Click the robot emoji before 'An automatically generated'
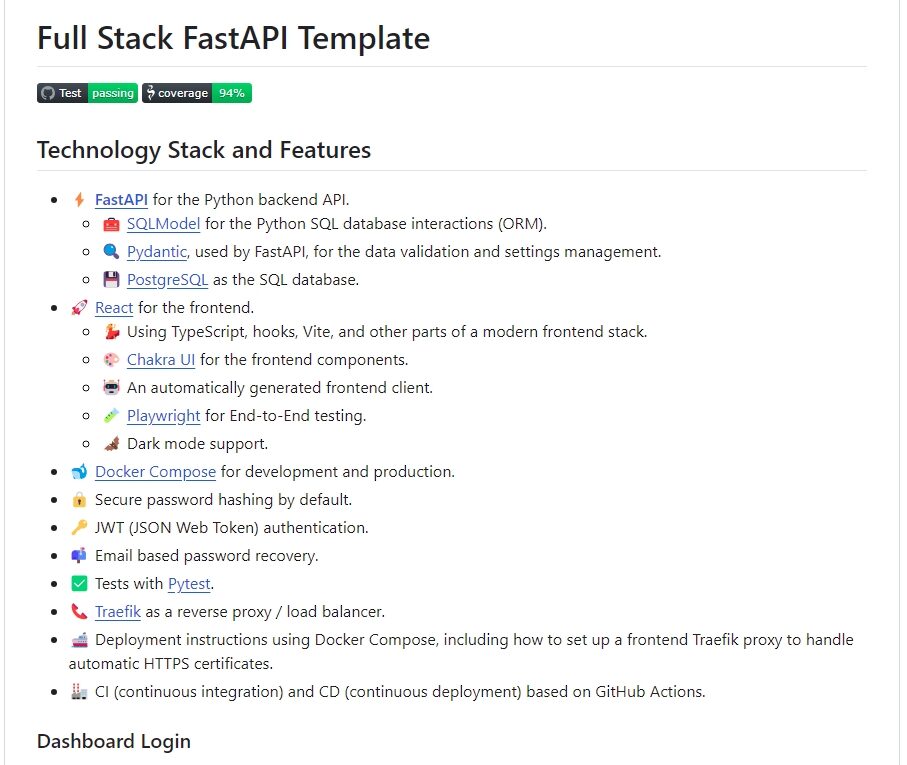The image size is (907, 765). point(111,387)
